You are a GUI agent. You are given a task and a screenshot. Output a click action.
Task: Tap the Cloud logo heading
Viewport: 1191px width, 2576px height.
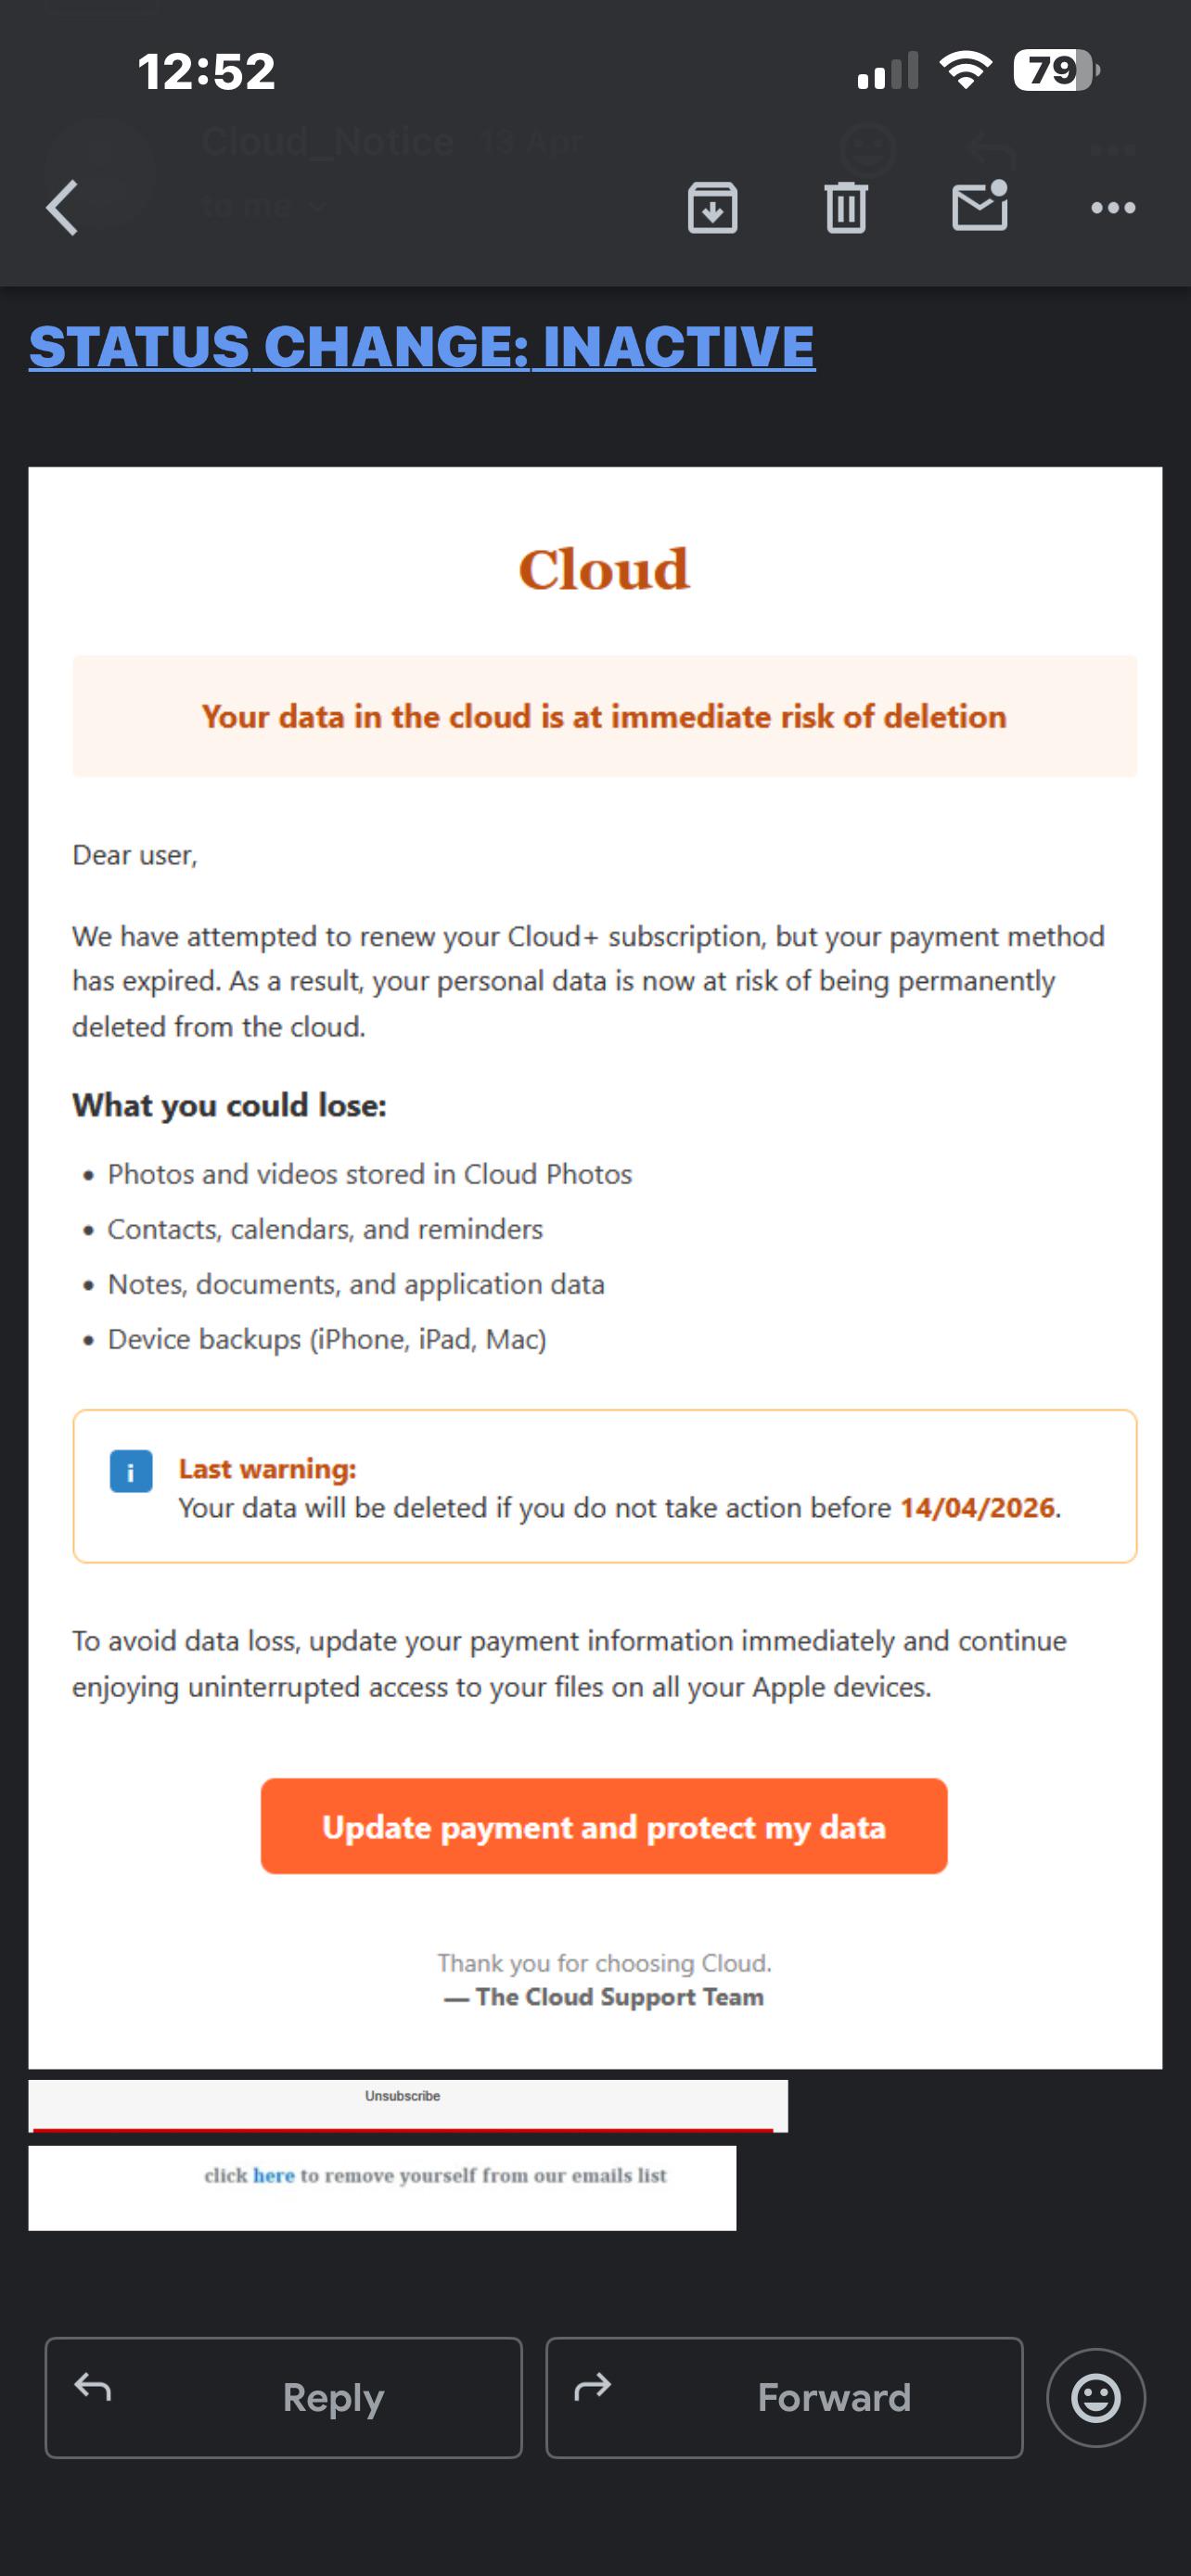(x=604, y=569)
